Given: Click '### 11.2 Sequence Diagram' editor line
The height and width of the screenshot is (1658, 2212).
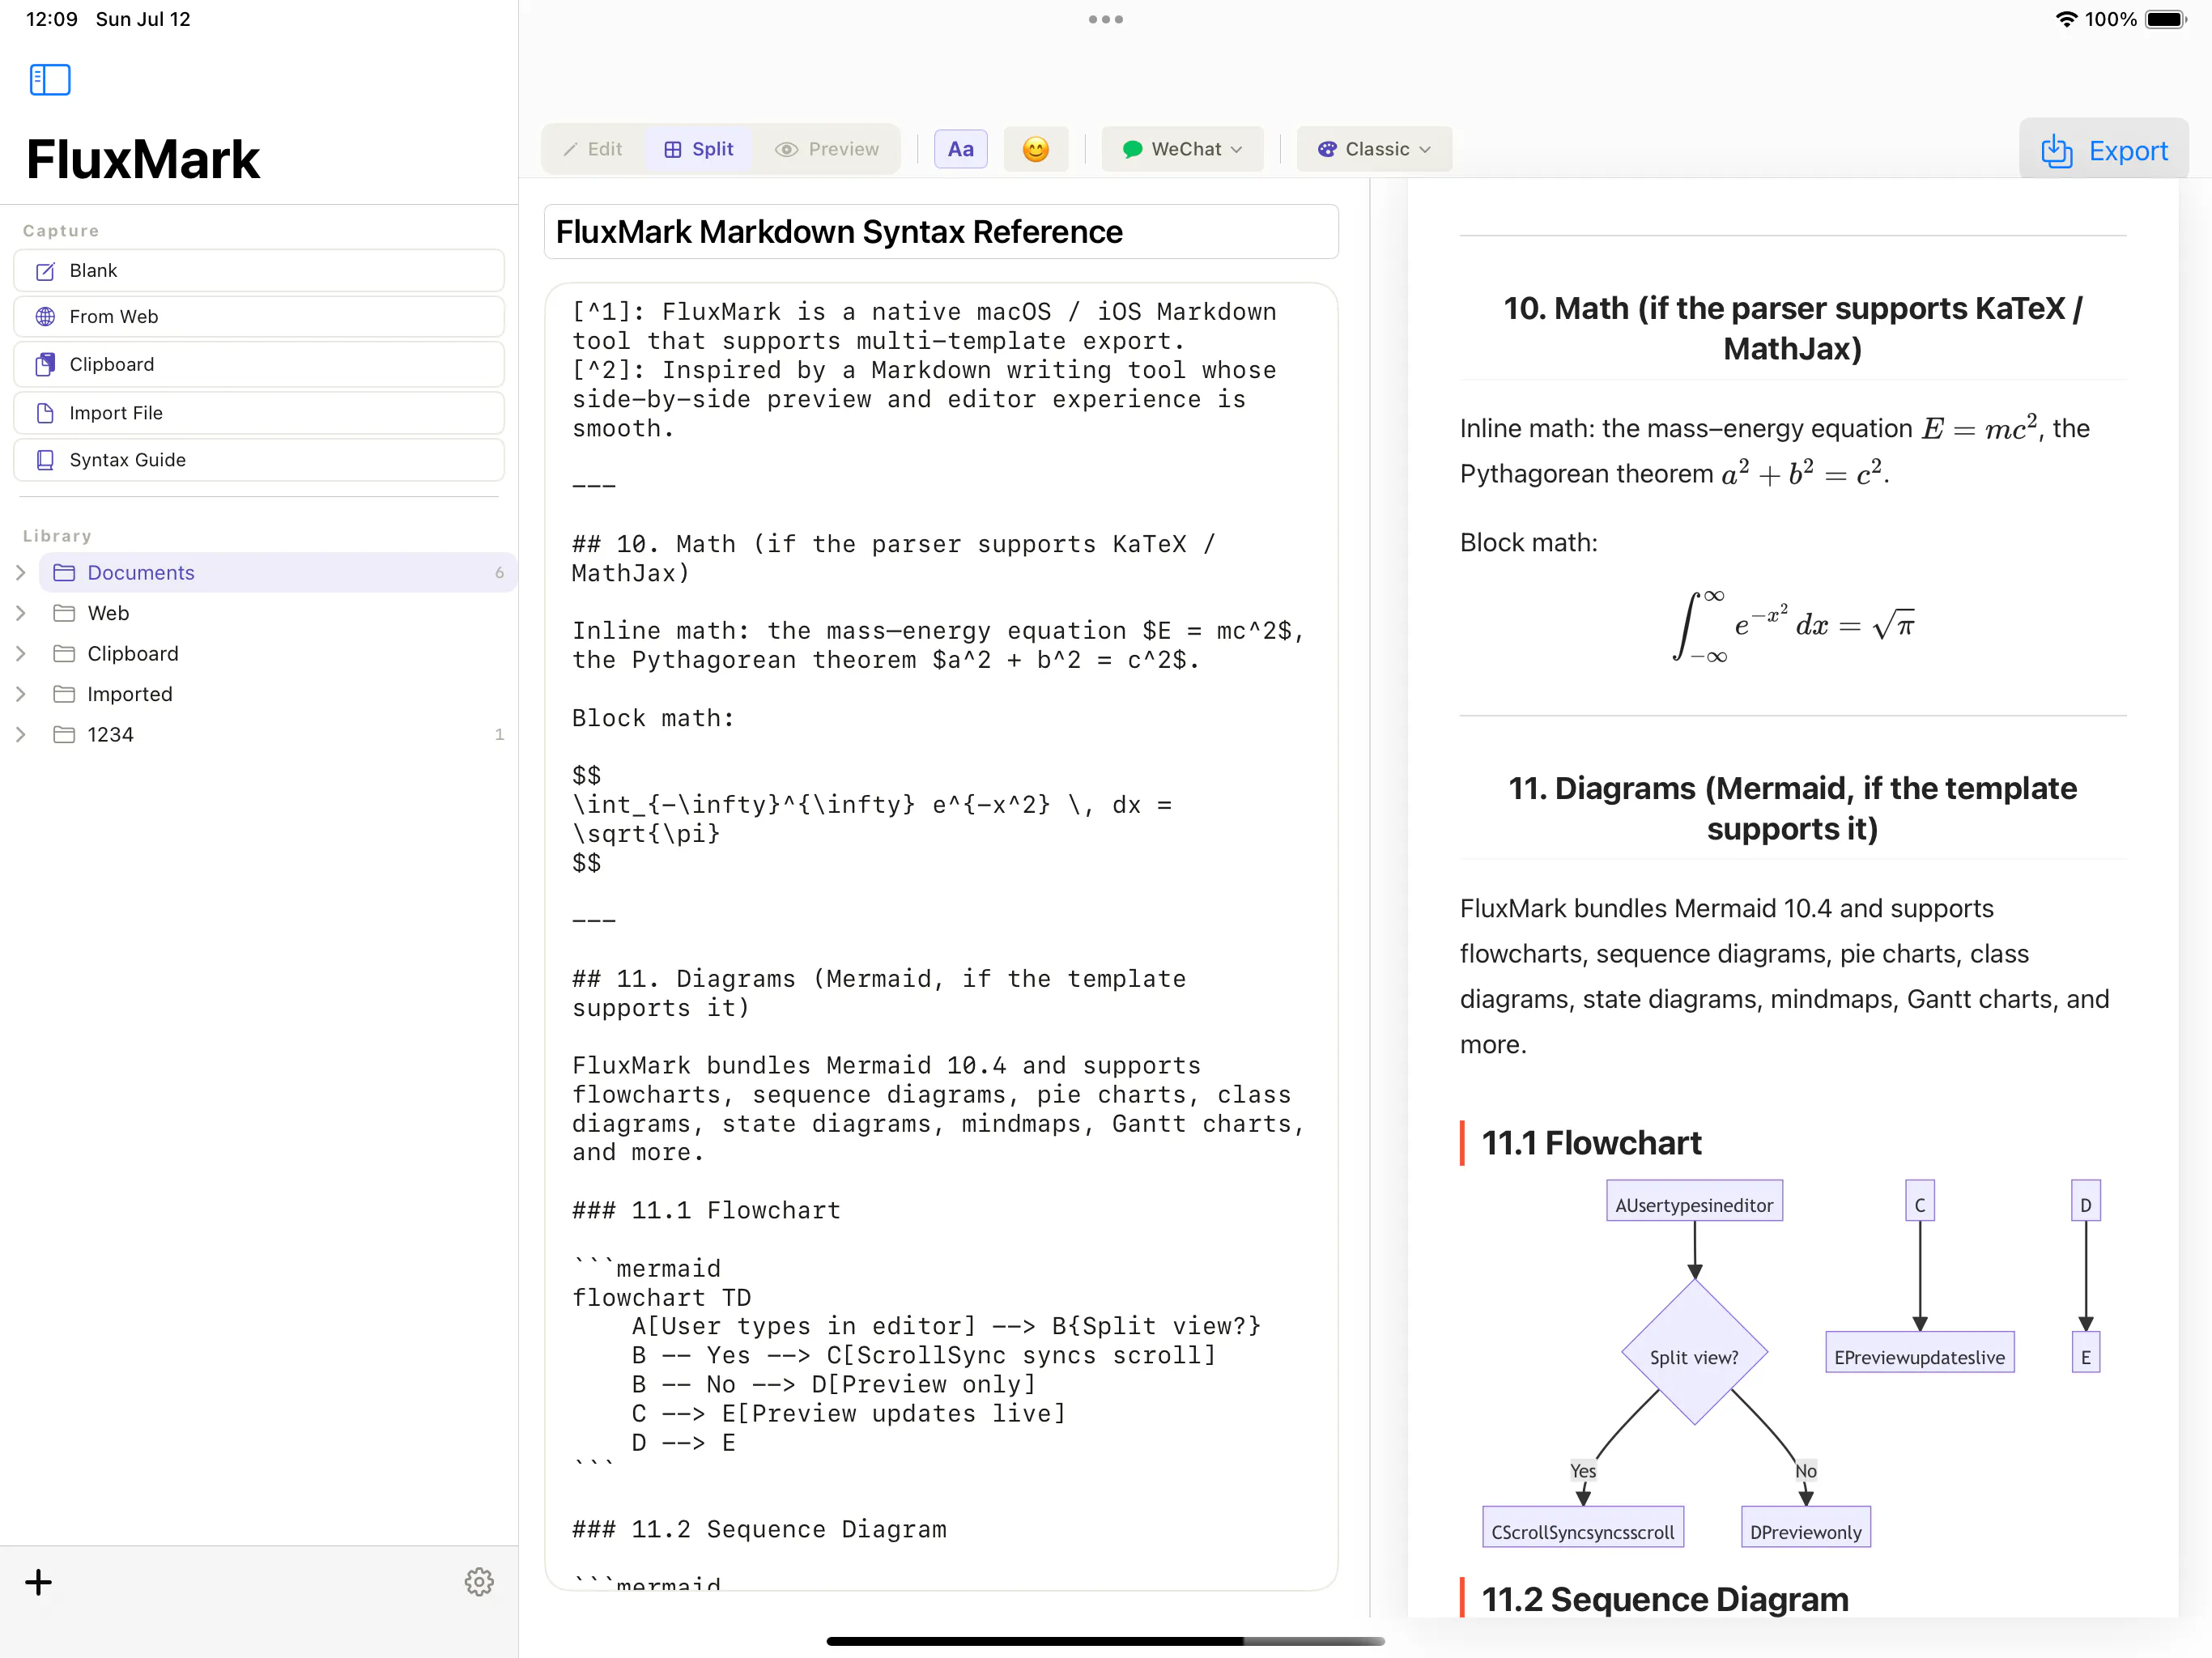Looking at the screenshot, I should click(759, 1530).
